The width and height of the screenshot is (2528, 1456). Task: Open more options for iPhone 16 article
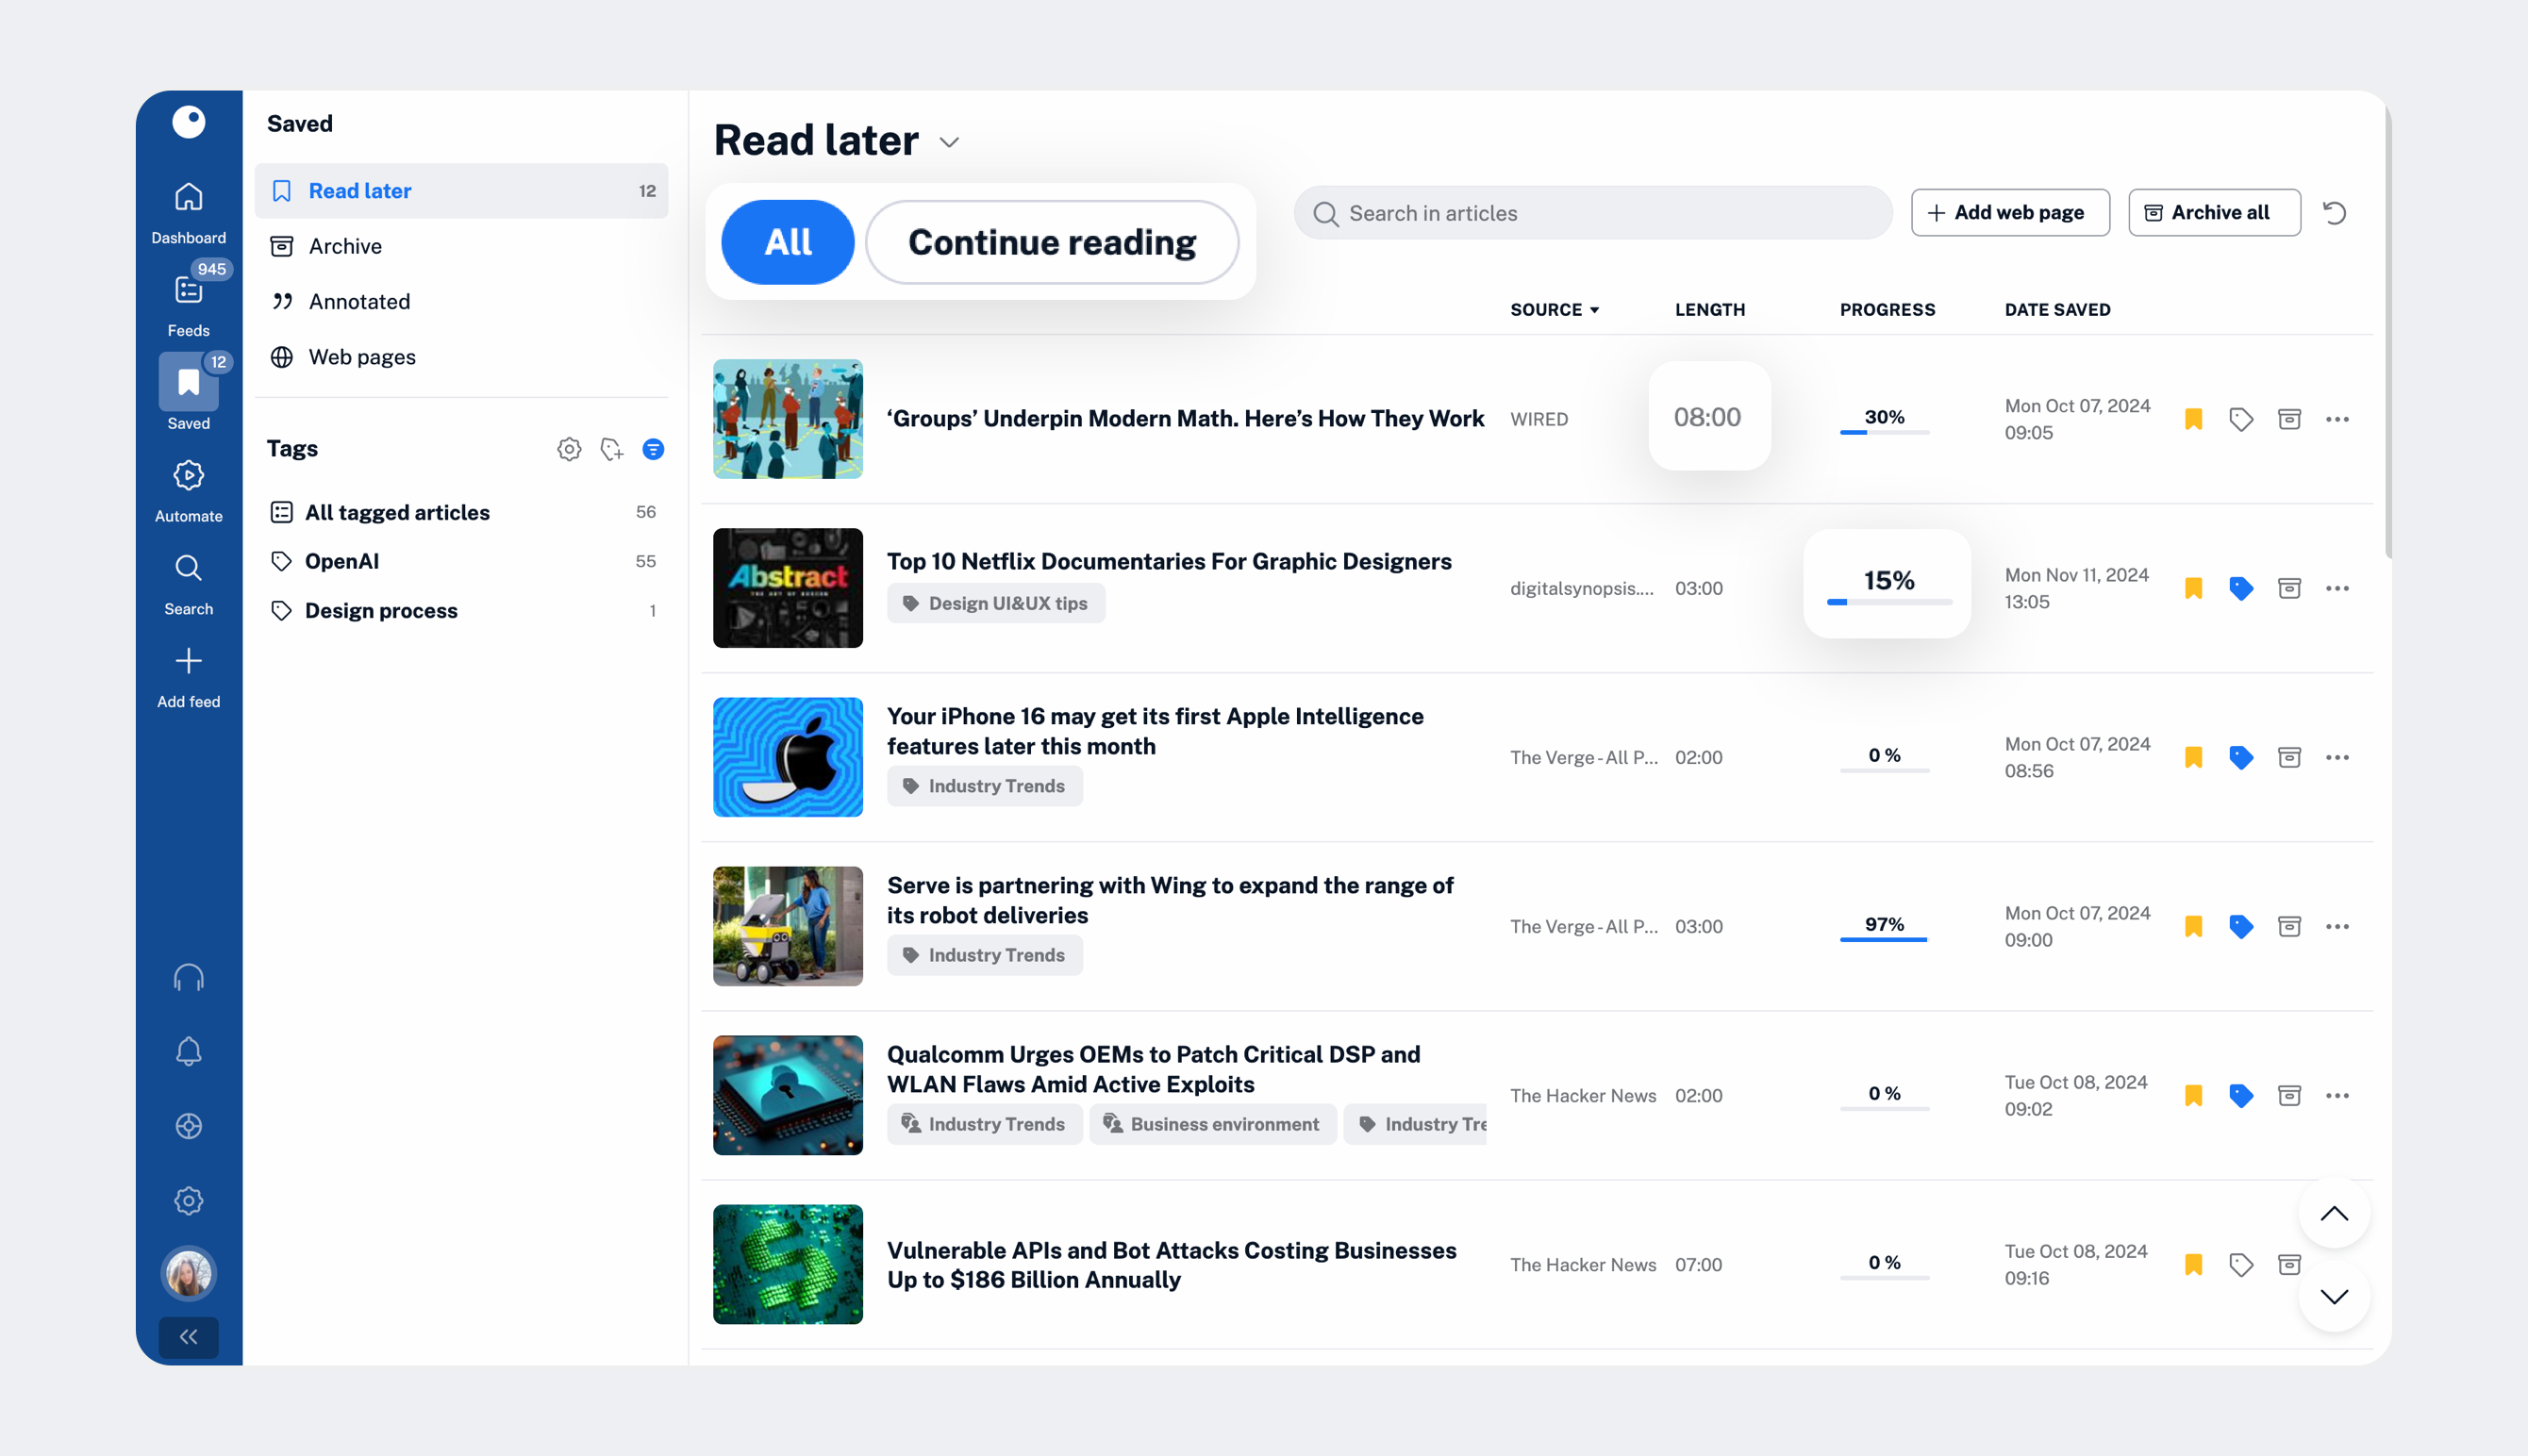(x=2337, y=757)
